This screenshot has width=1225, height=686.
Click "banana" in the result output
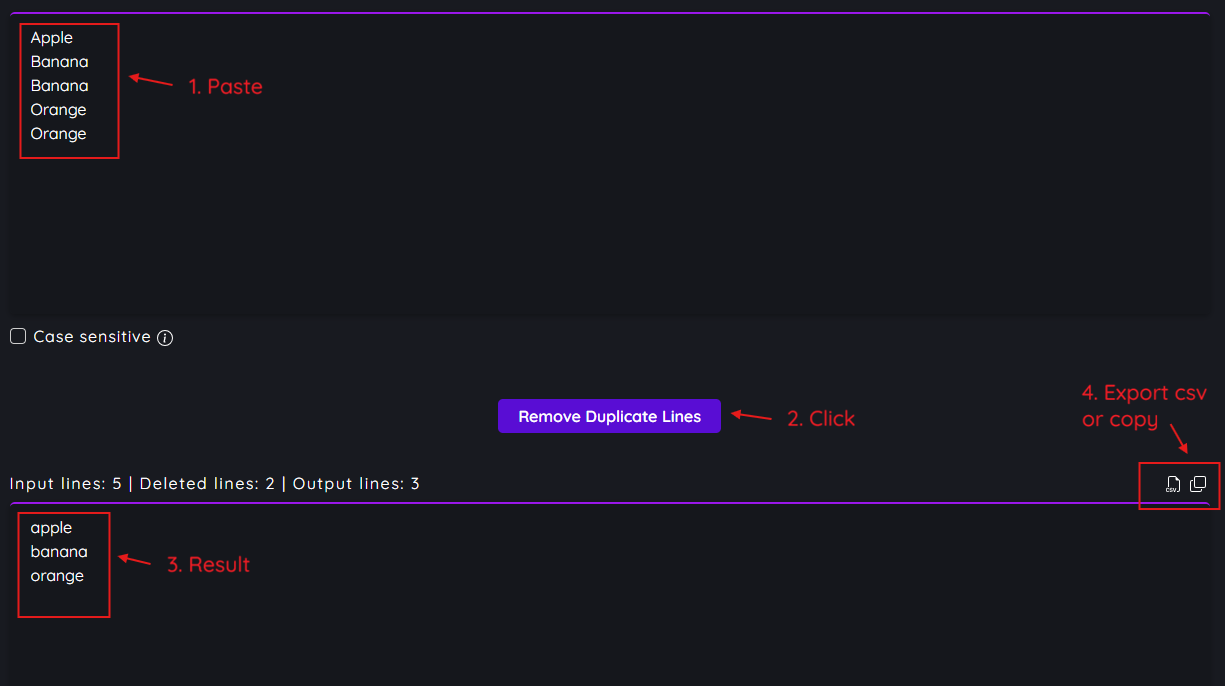coord(60,551)
